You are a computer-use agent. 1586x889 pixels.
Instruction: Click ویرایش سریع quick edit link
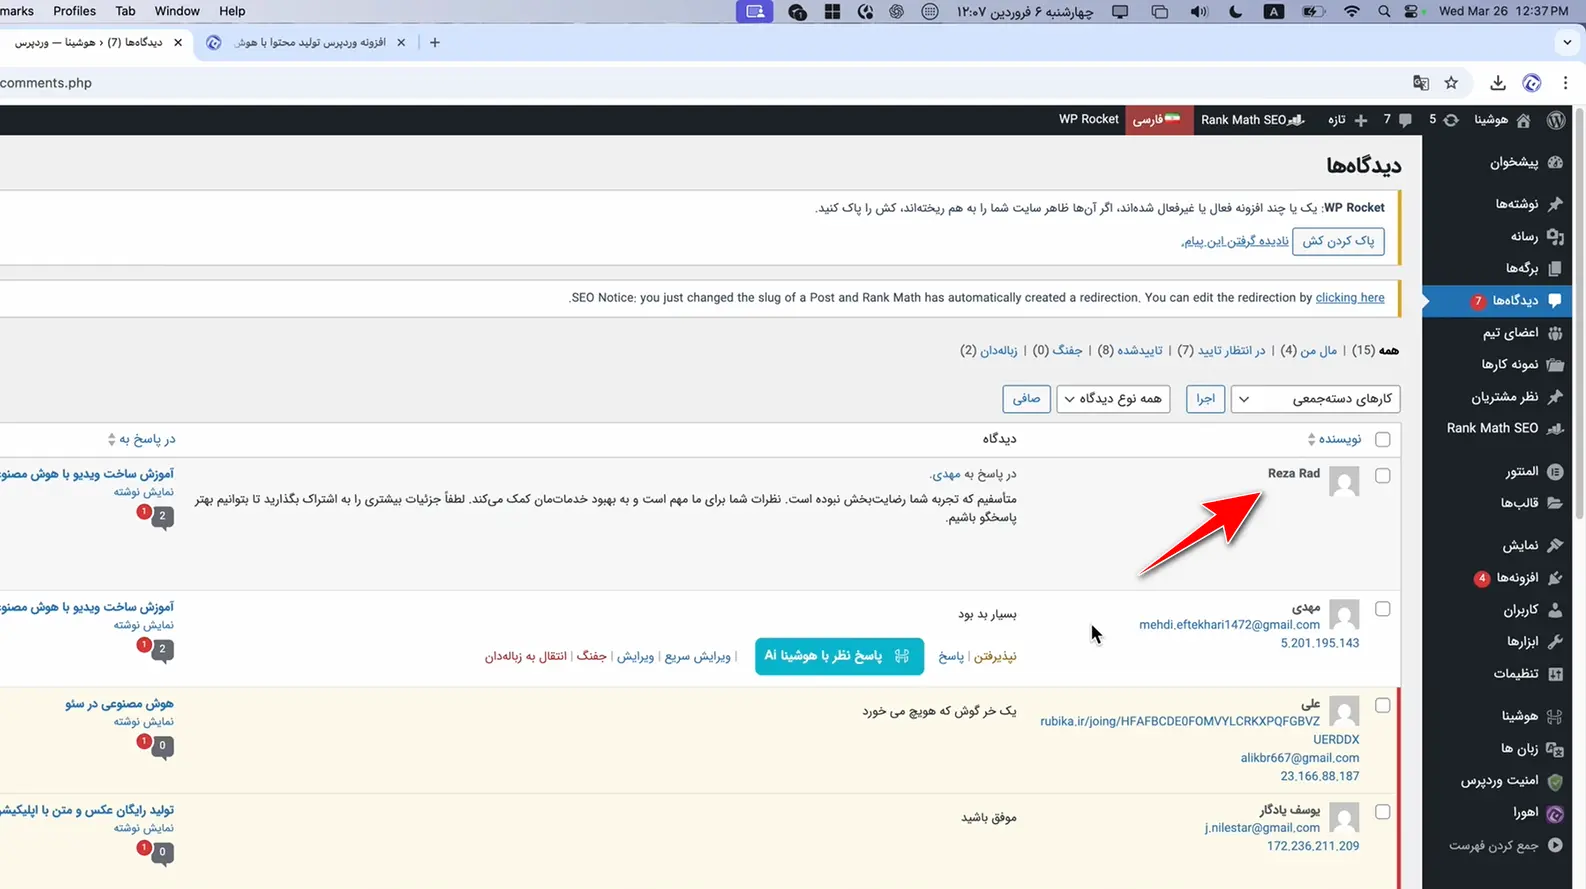click(x=697, y=657)
